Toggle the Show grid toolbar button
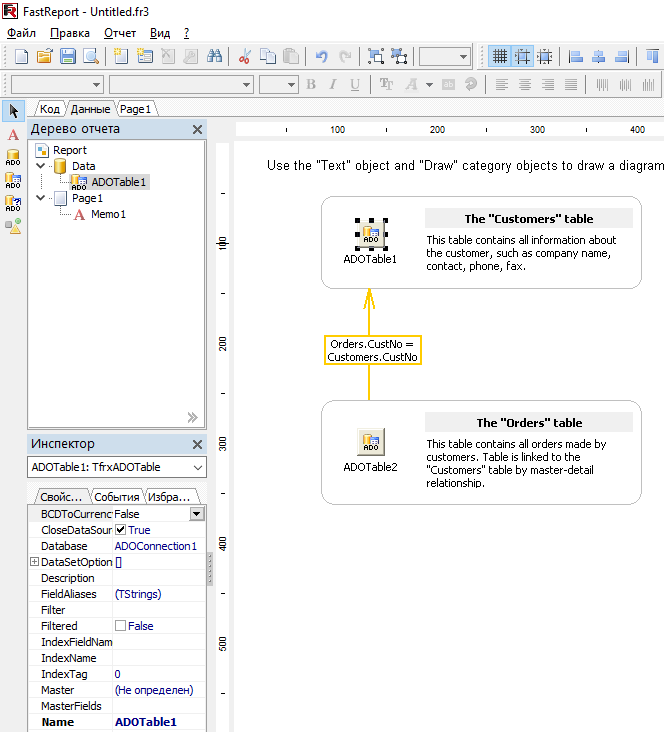 click(x=499, y=57)
